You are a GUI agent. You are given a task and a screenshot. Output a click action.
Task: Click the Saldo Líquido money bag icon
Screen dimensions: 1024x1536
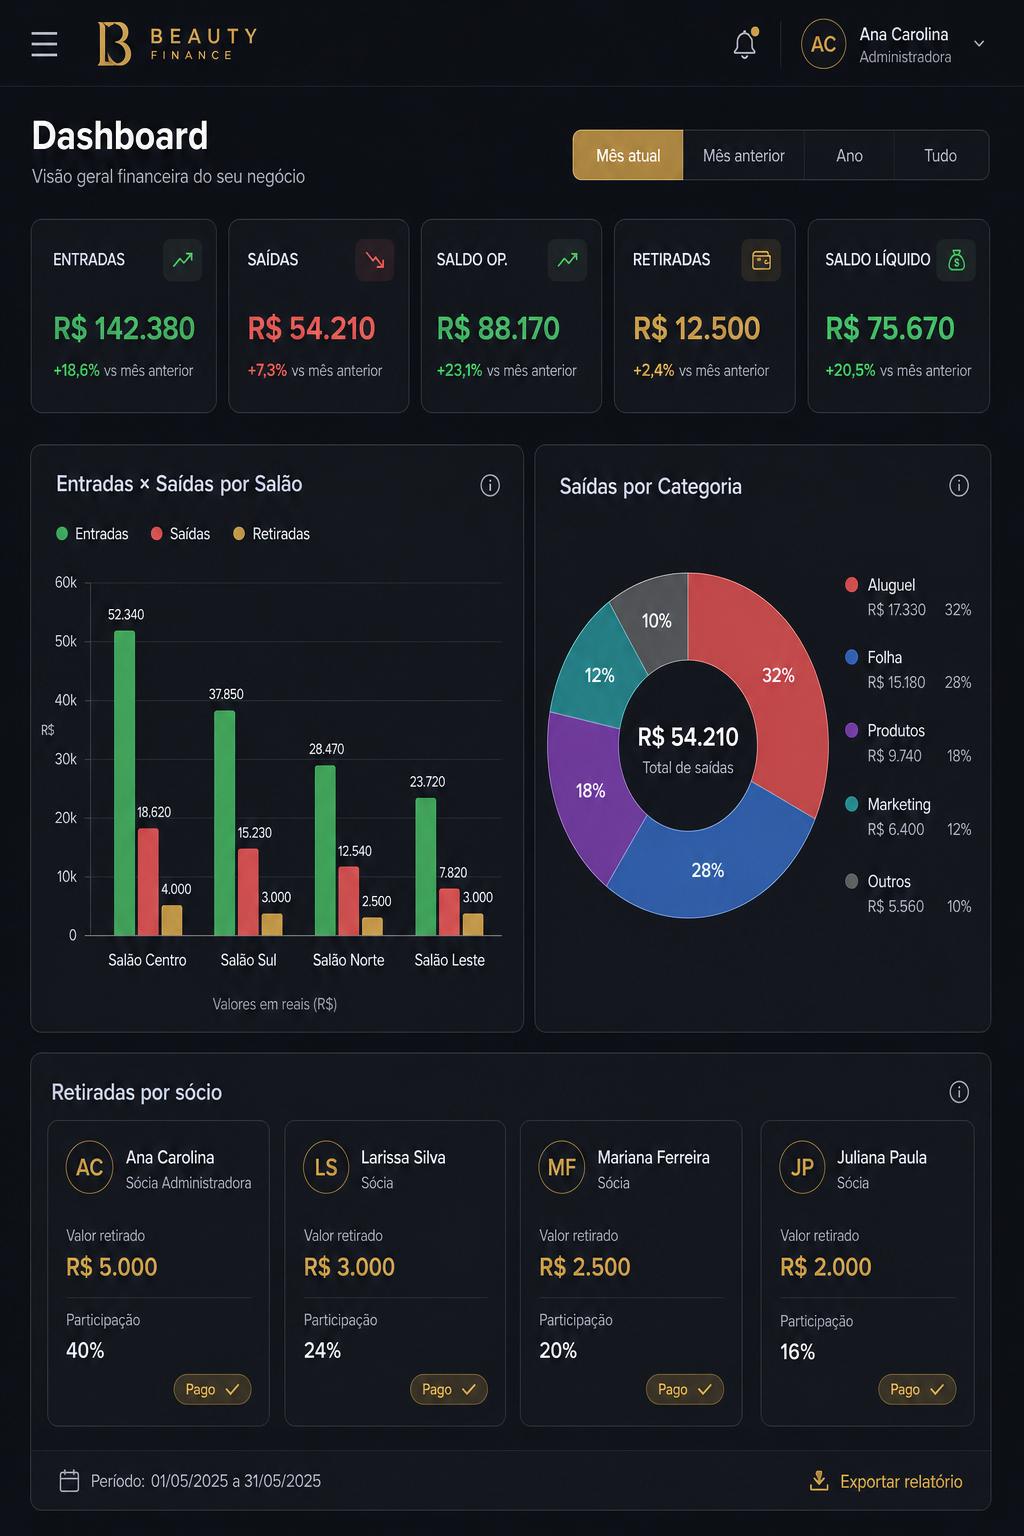pos(956,260)
